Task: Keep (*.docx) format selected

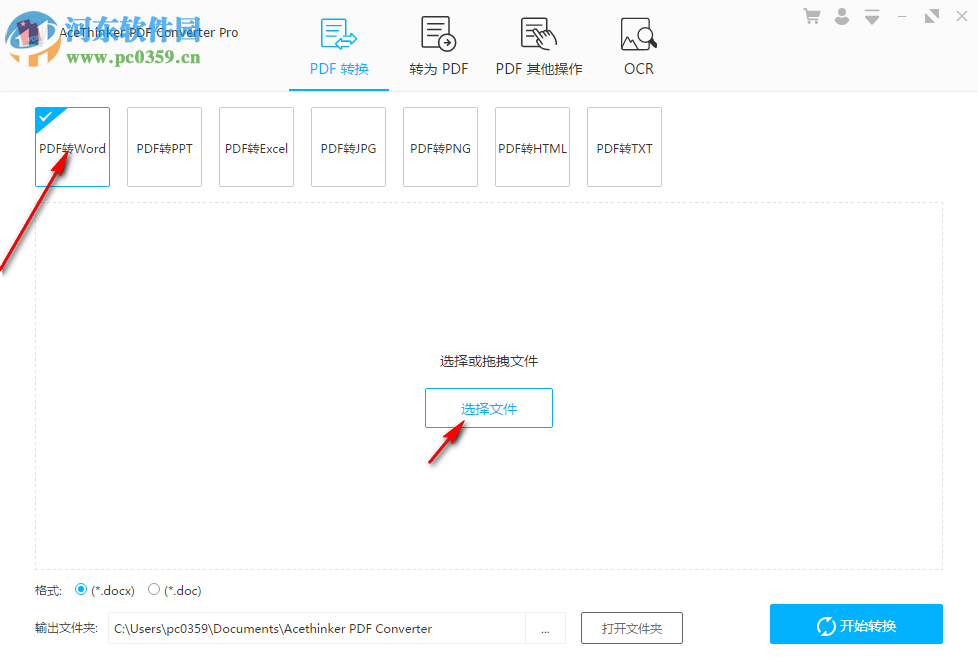Action: 81,590
